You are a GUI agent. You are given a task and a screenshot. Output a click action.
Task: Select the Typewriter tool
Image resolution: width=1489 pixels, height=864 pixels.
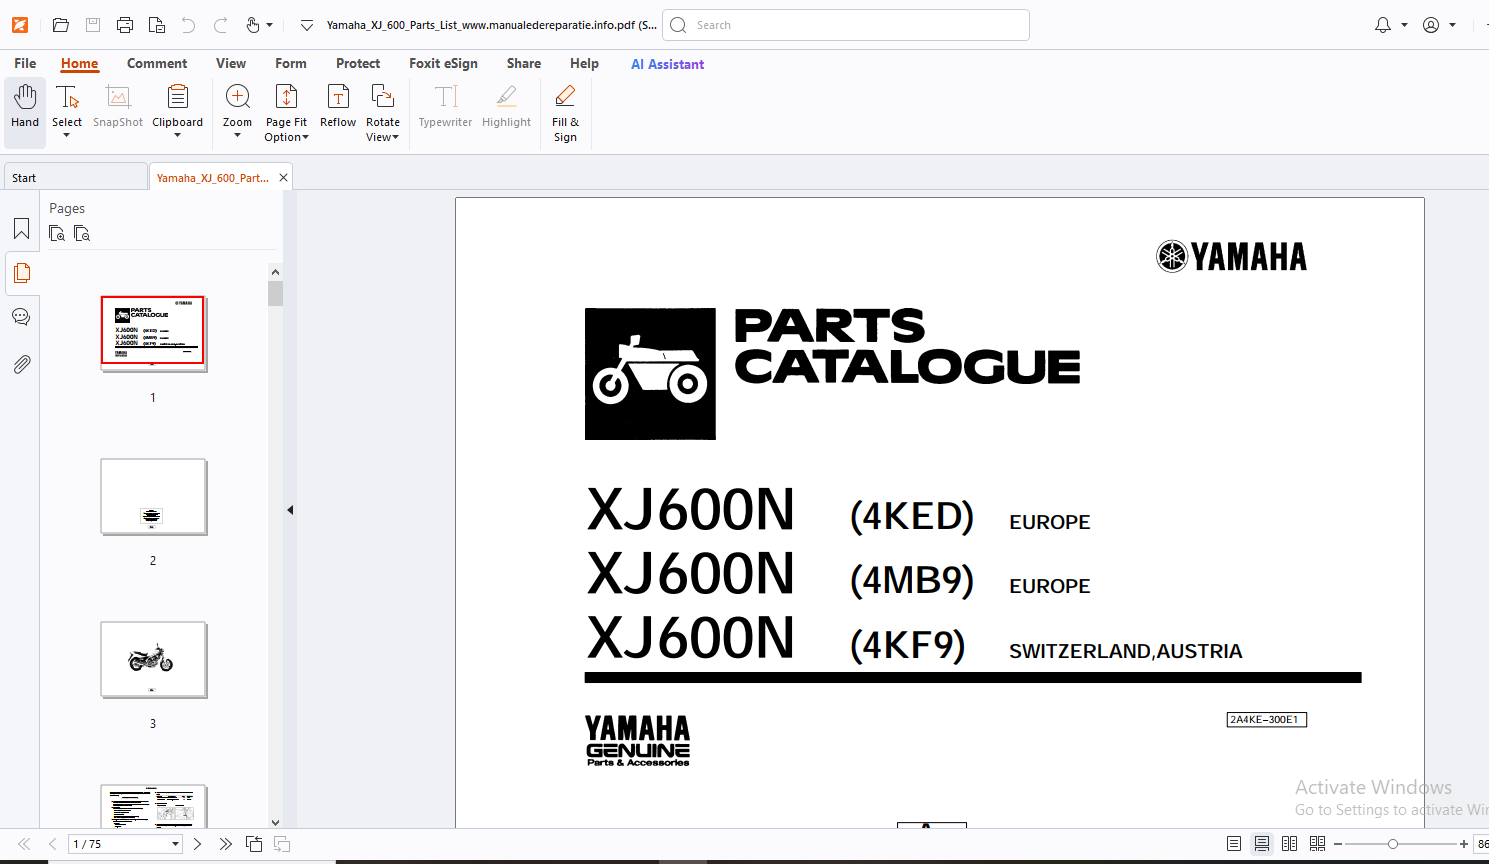click(445, 106)
